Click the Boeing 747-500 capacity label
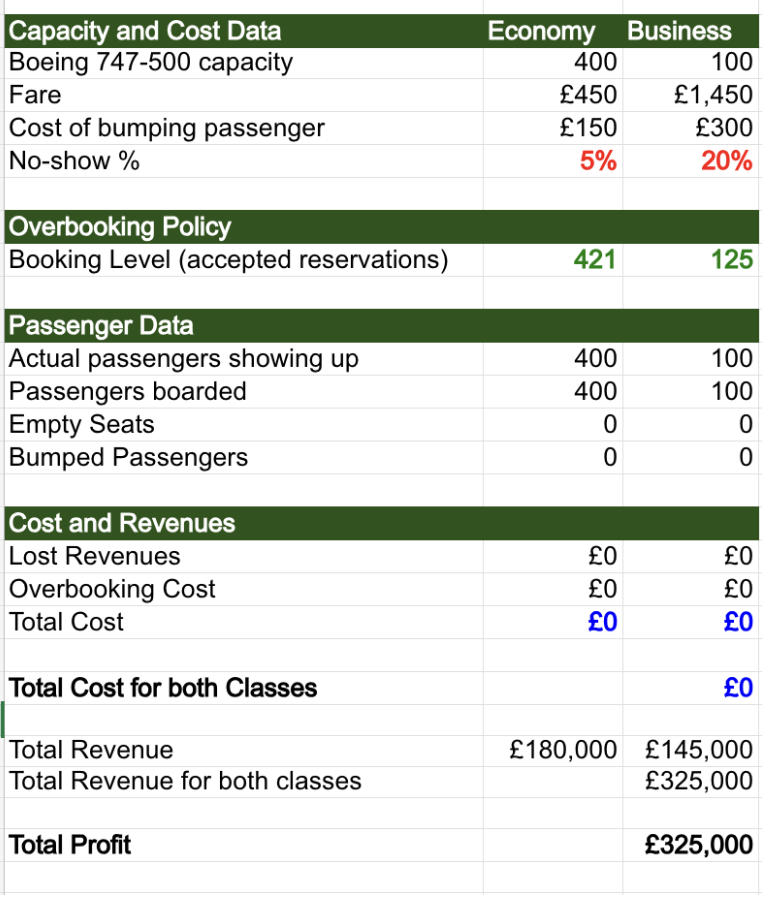 [151, 62]
